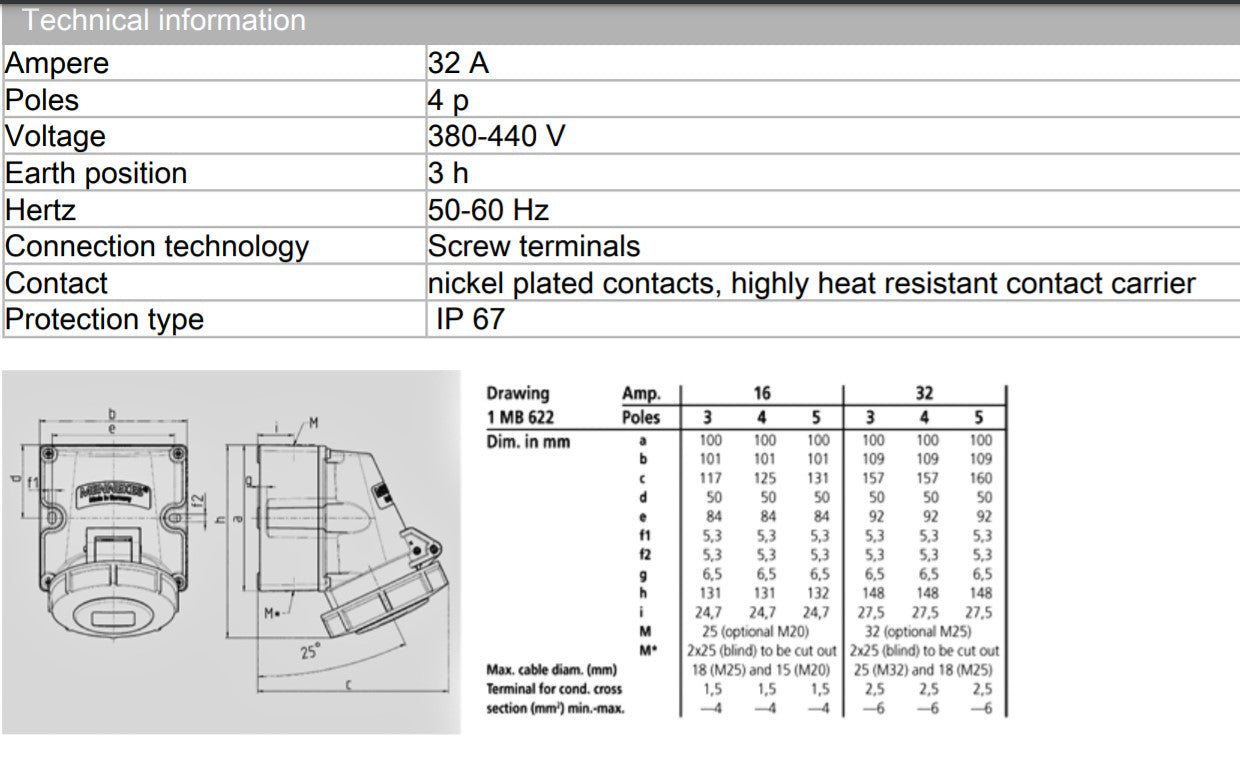This screenshot has width=1240, height=763.
Task: Select the Ampere row label
Action: coord(55,63)
